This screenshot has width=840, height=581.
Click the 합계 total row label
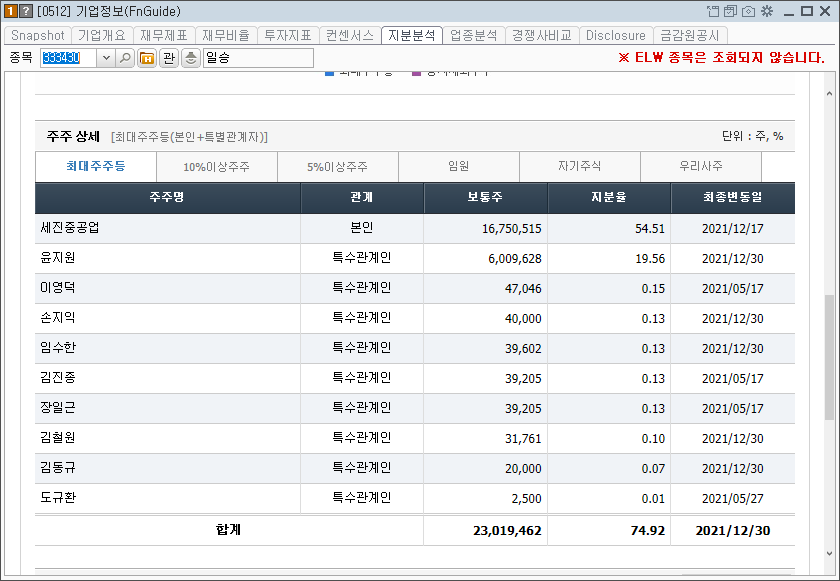coord(229,530)
